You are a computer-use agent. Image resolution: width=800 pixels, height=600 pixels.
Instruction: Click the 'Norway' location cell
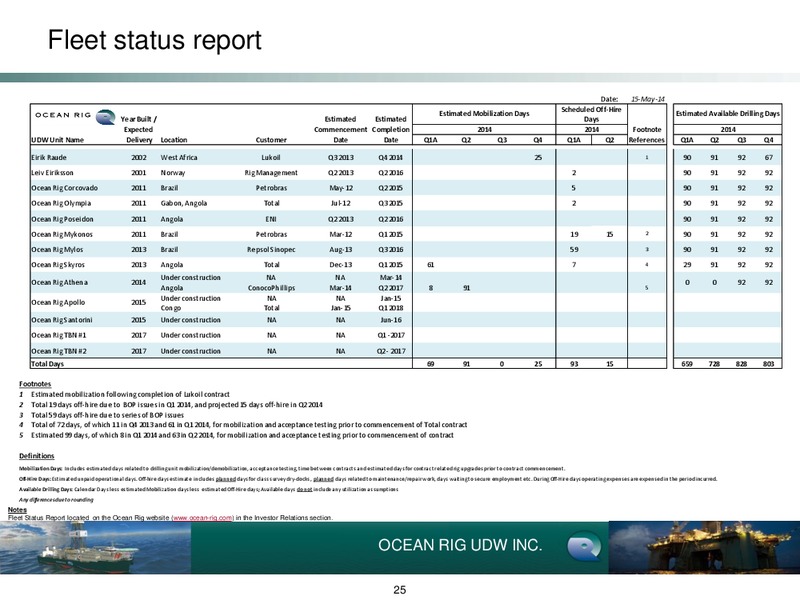coord(172,172)
